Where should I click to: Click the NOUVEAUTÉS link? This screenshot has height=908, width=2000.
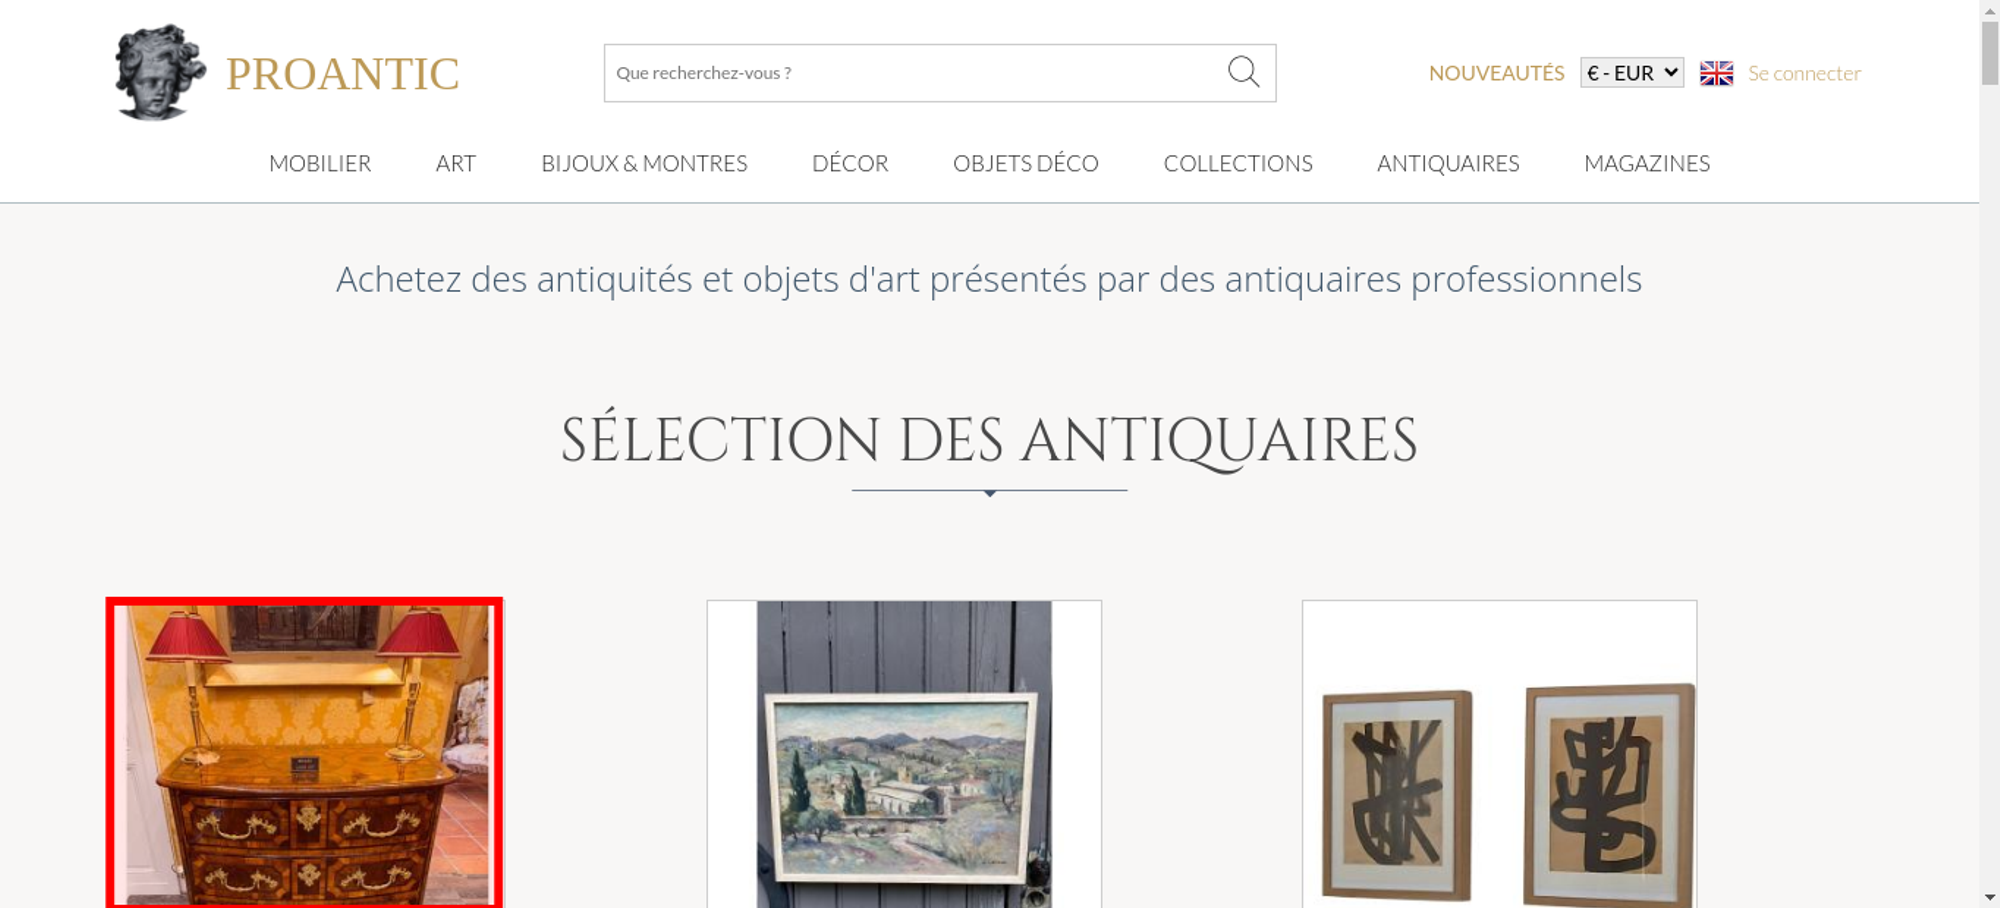pos(1496,73)
